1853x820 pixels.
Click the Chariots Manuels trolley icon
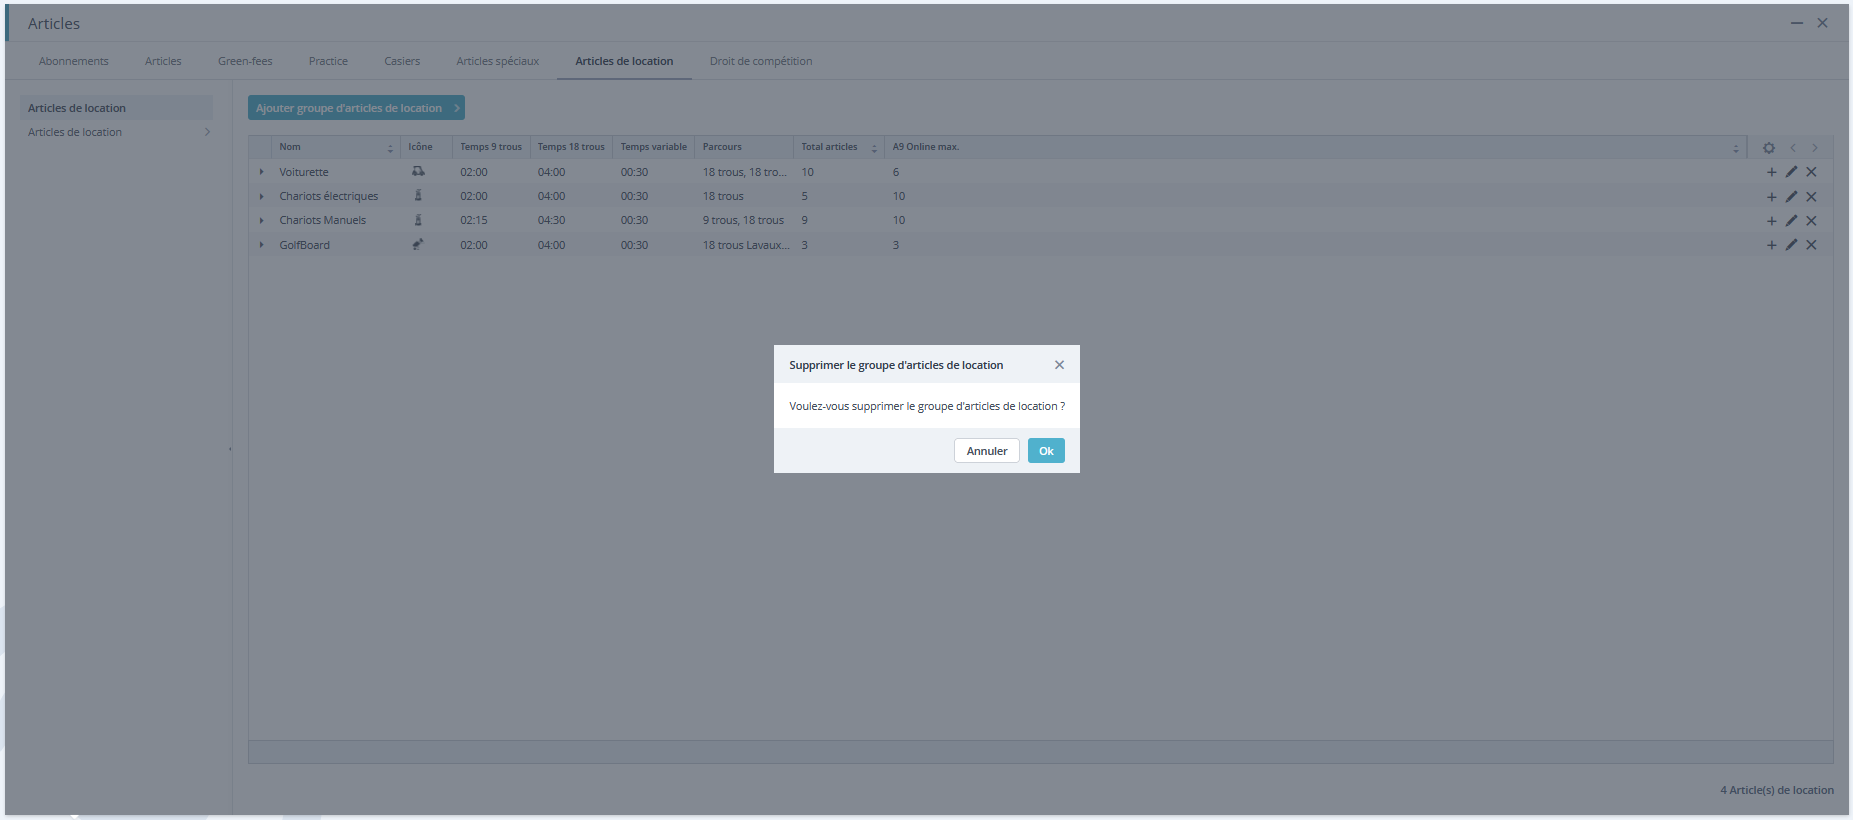pyautogui.click(x=418, y=219)
